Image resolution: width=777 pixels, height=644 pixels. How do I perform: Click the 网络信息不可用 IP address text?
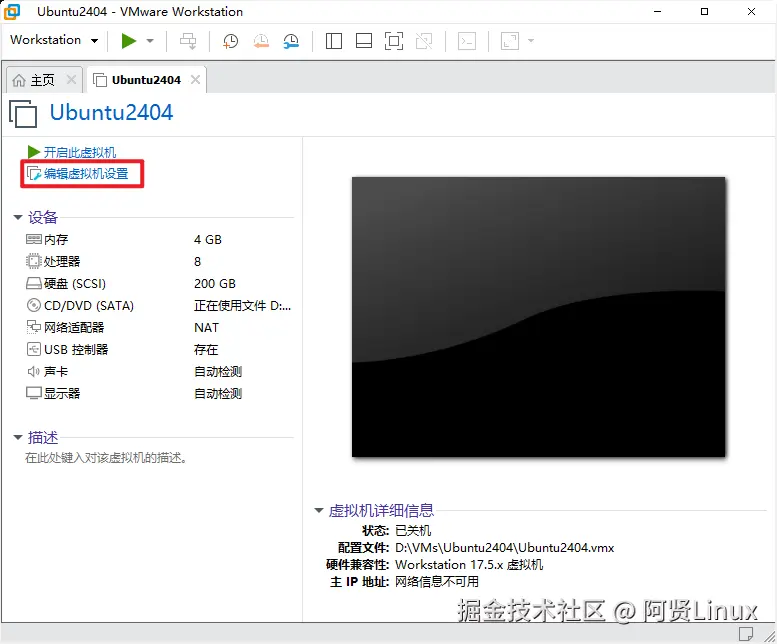click(x=437, y=582)
